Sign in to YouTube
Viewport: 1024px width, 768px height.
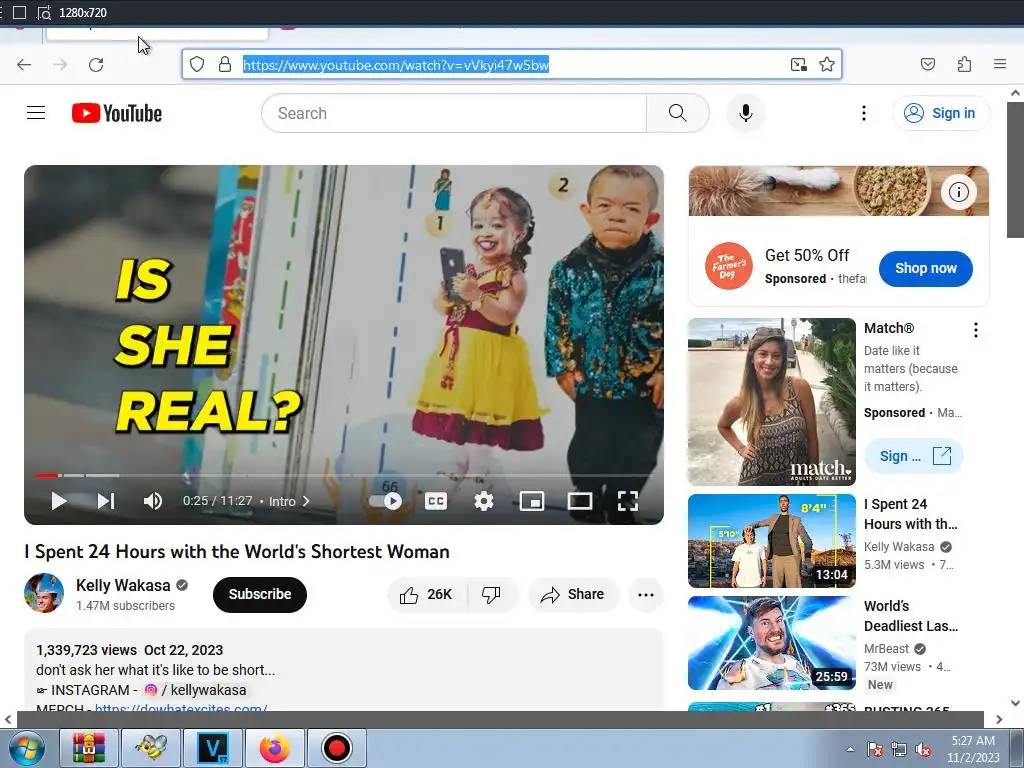[941, 113]
